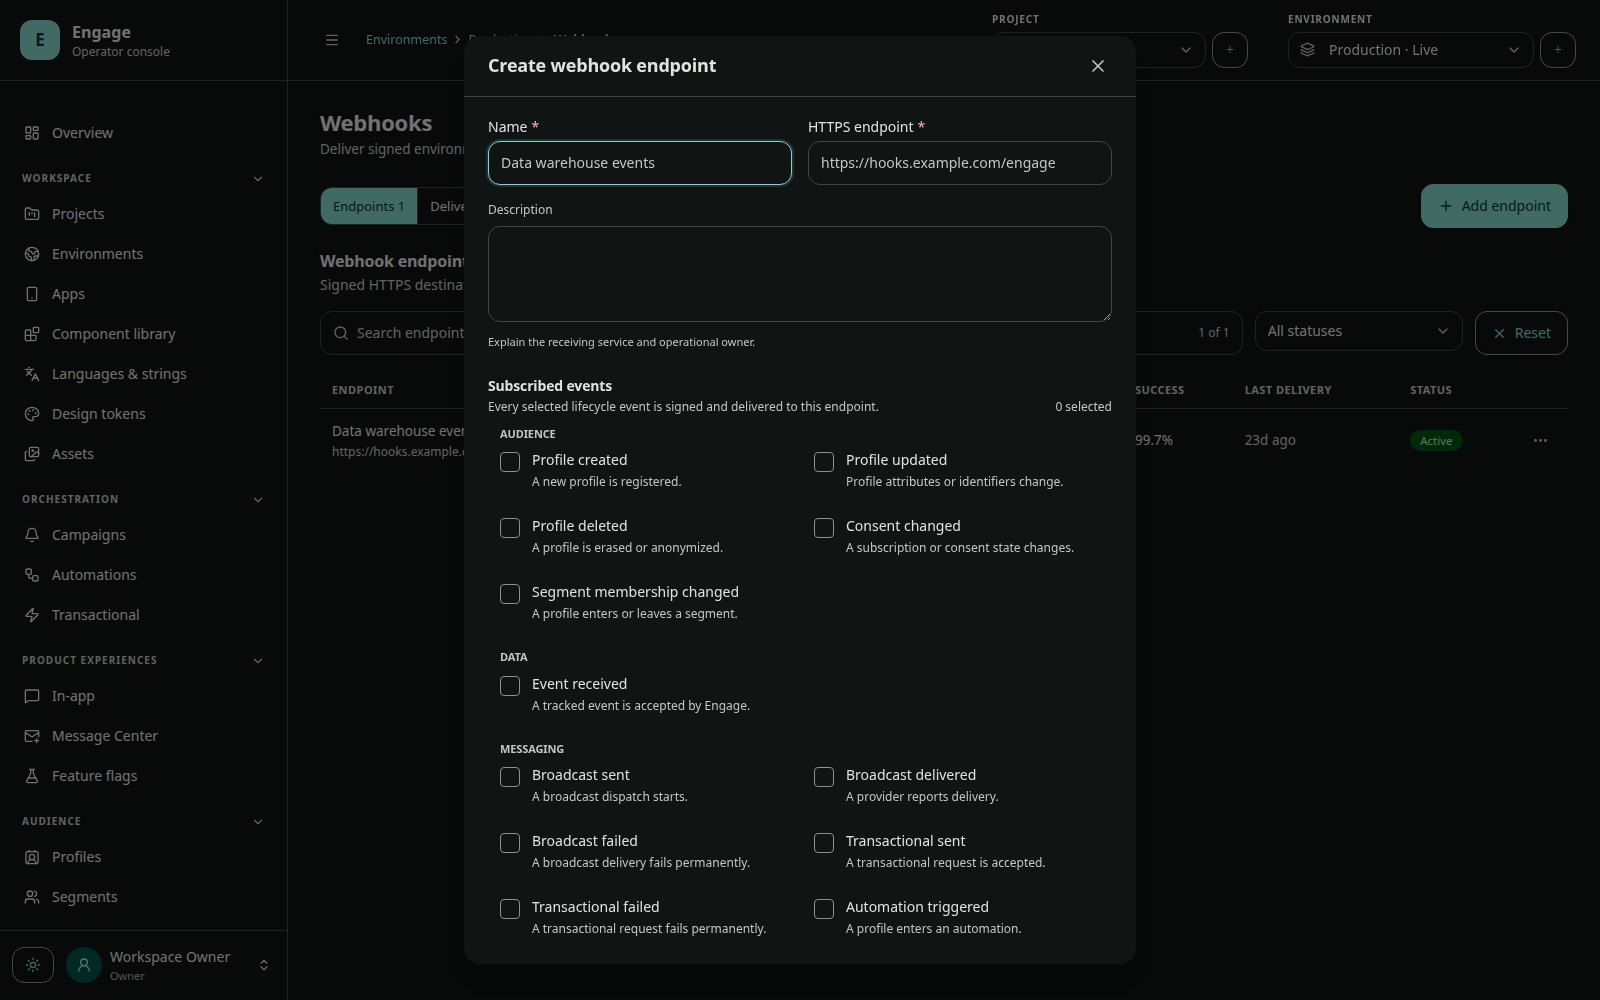Click into the Description text area
The width and height of the screenshot is (1600, 1000).
(800, 274)
